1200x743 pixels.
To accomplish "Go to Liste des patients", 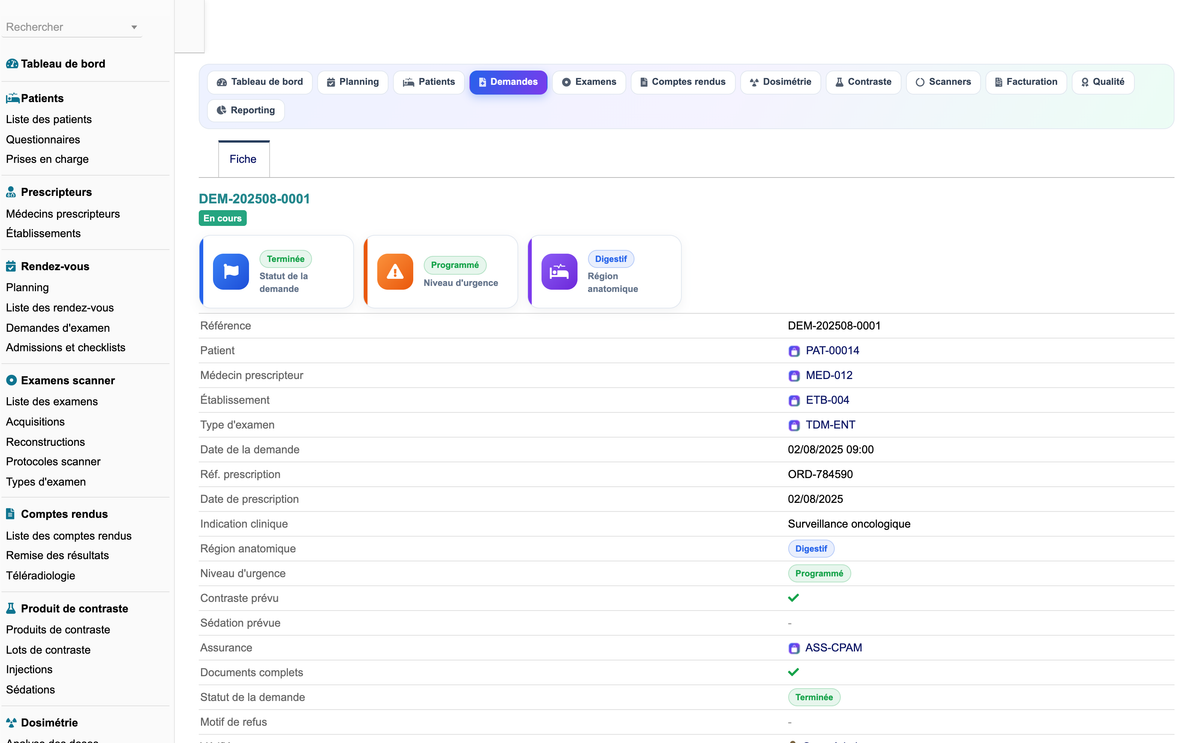I will coord(49,120).
